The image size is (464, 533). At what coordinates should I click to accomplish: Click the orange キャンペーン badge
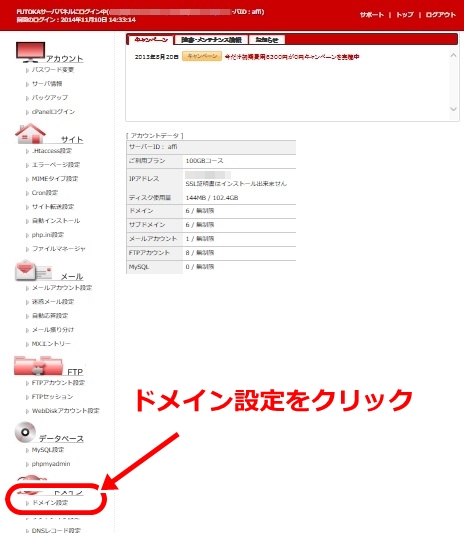pyautogui.click(x=202, y=56)
